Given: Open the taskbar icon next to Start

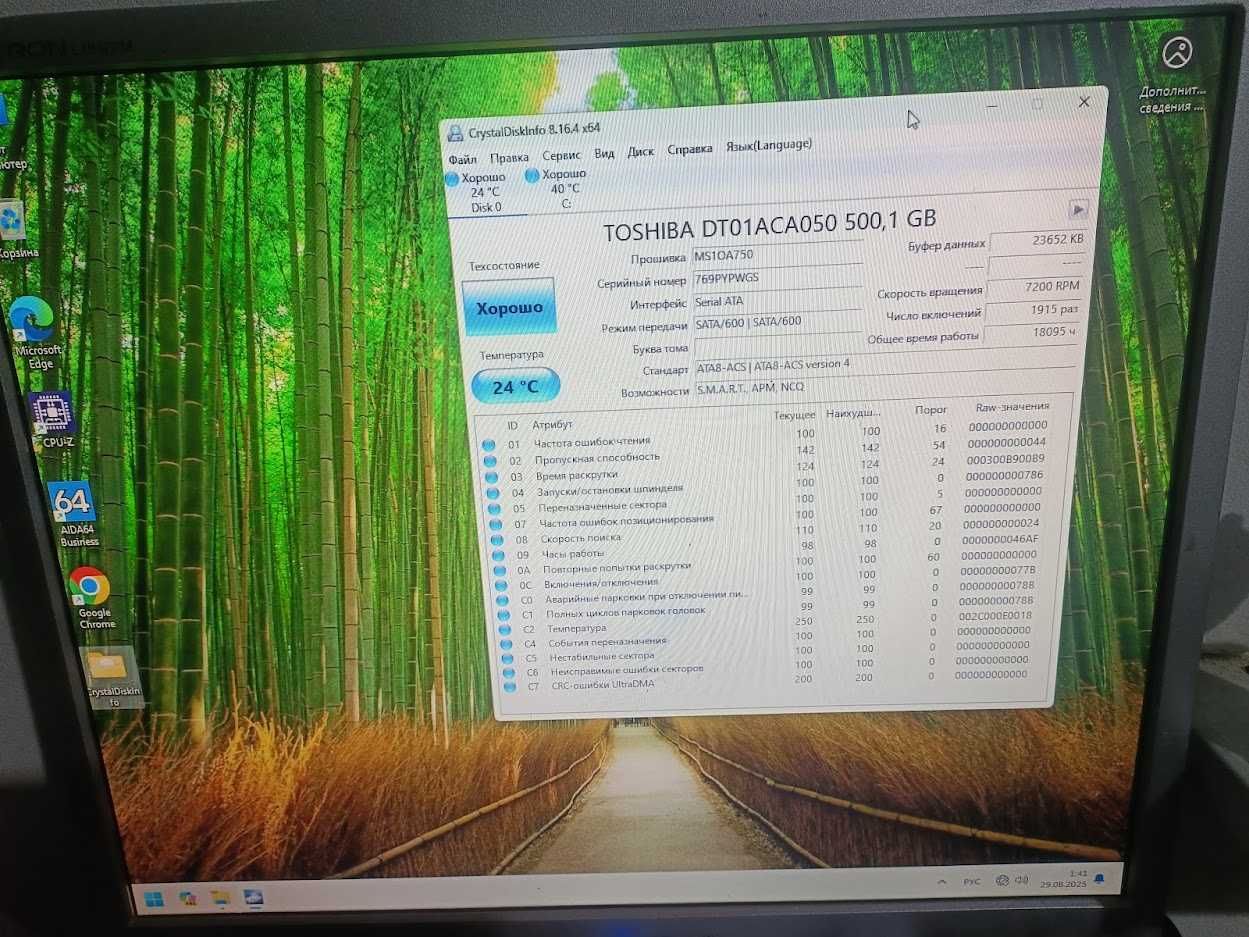Looking at the screenshot, I should (188, 897).
